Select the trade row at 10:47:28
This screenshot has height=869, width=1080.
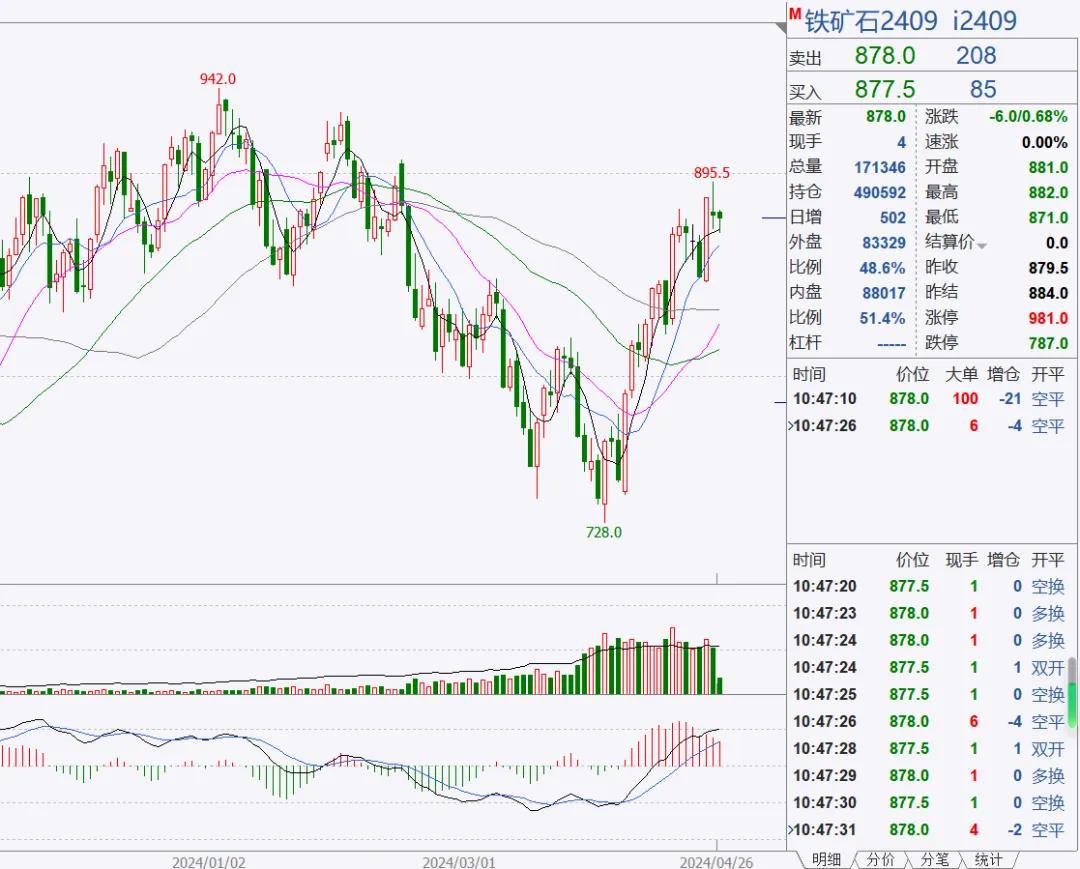click(928, 748)
